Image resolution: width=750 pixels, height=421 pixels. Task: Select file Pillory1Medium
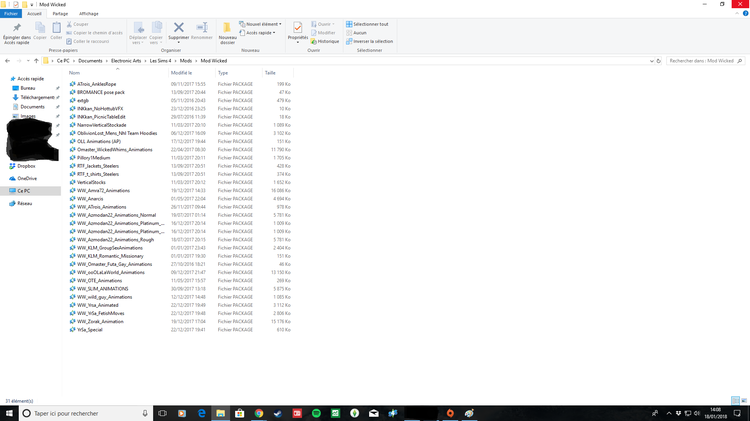(93, 158)
